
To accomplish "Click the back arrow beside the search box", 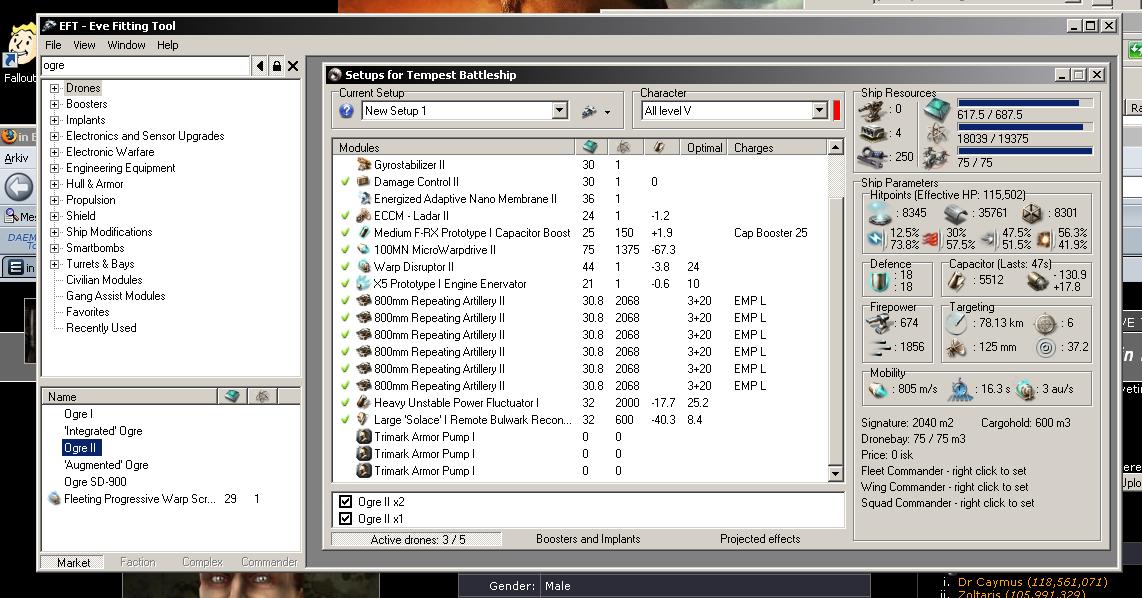I will pos(260,66).
